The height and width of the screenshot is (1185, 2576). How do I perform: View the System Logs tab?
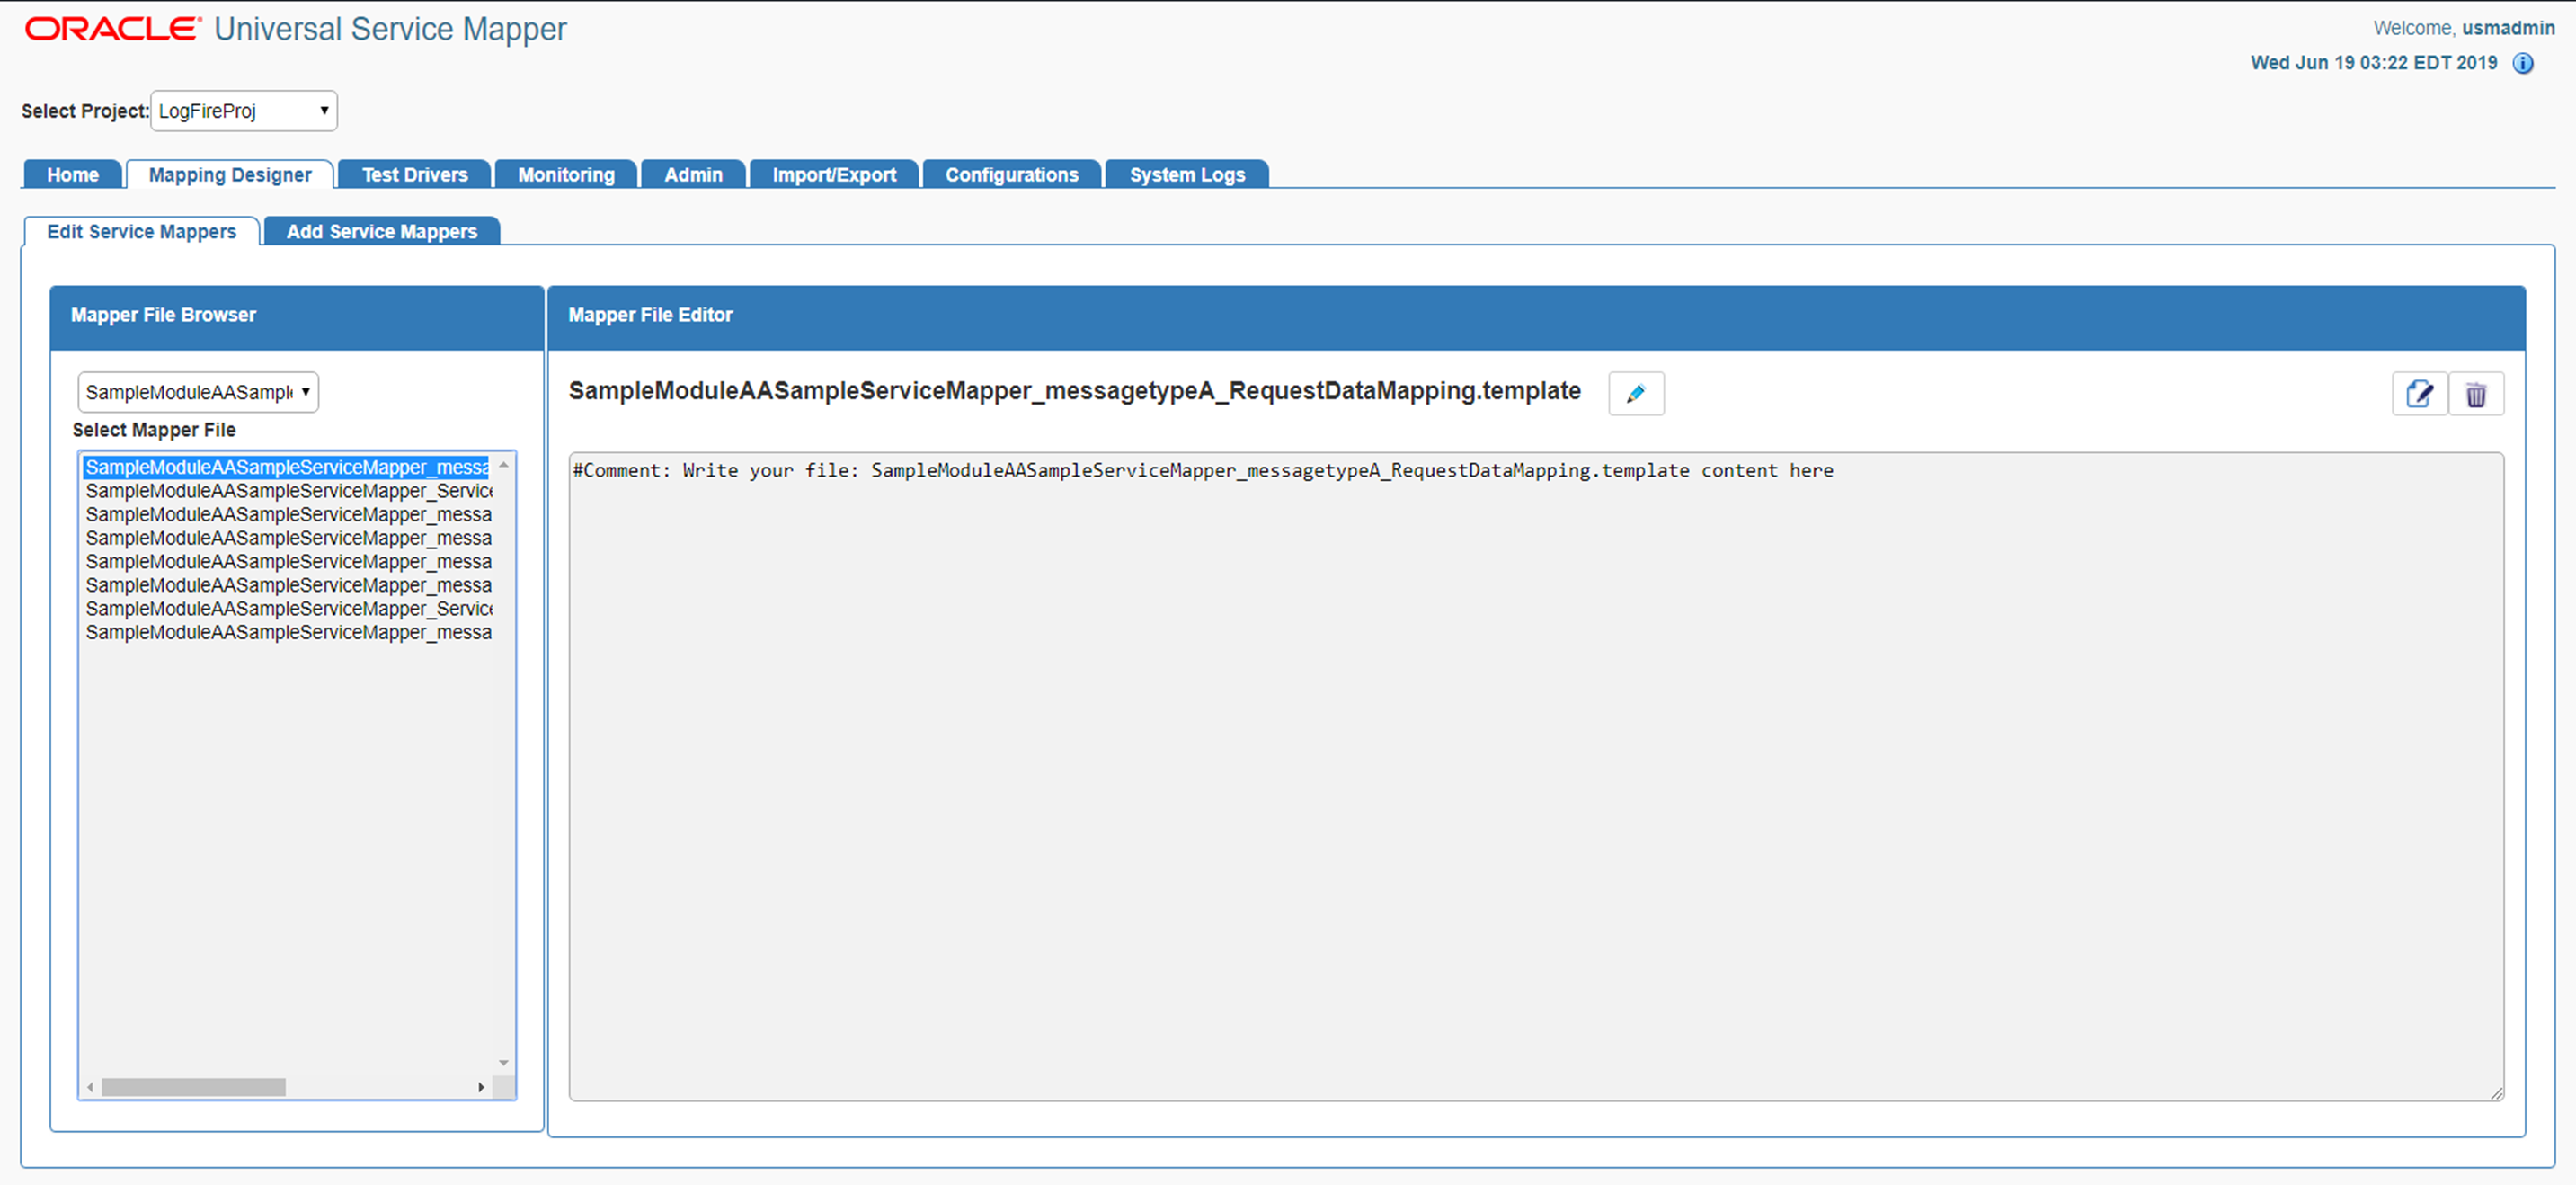point(1186,174)
